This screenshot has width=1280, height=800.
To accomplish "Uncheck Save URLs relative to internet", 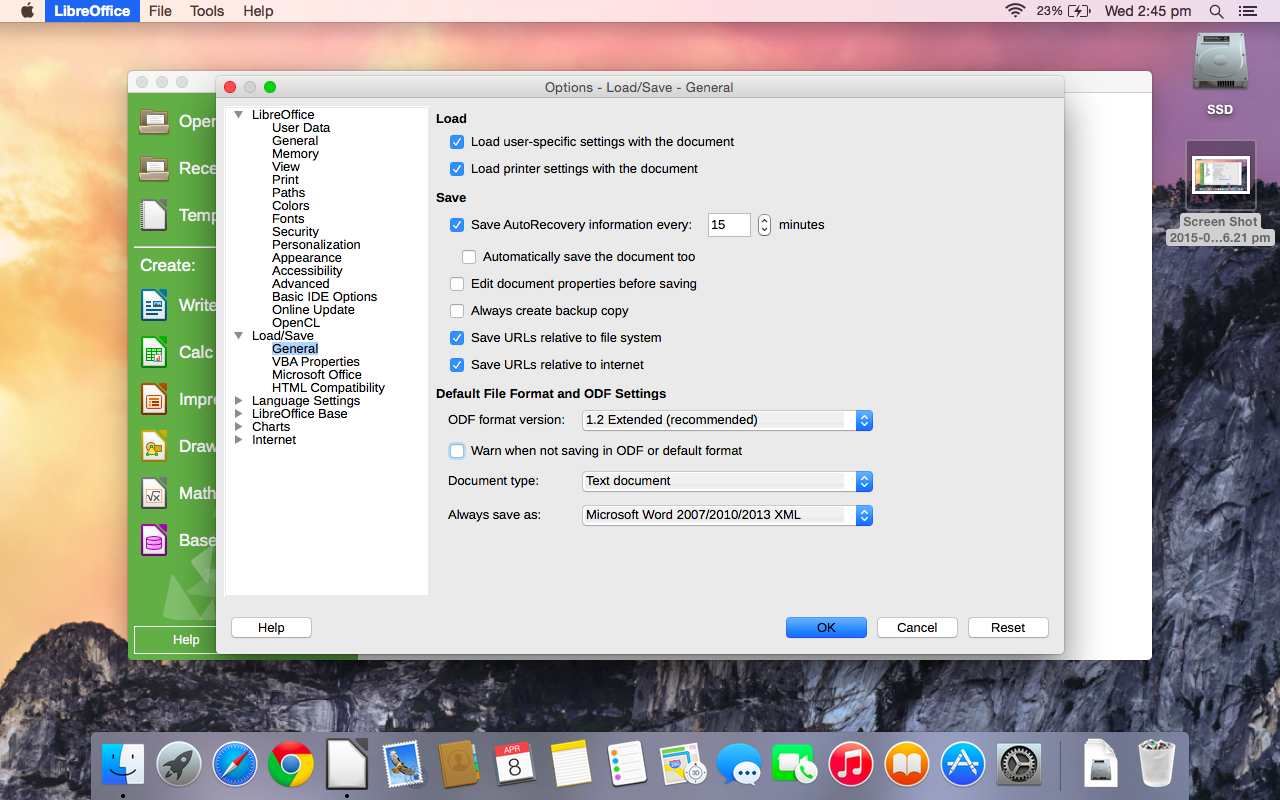I will [457, 365].
